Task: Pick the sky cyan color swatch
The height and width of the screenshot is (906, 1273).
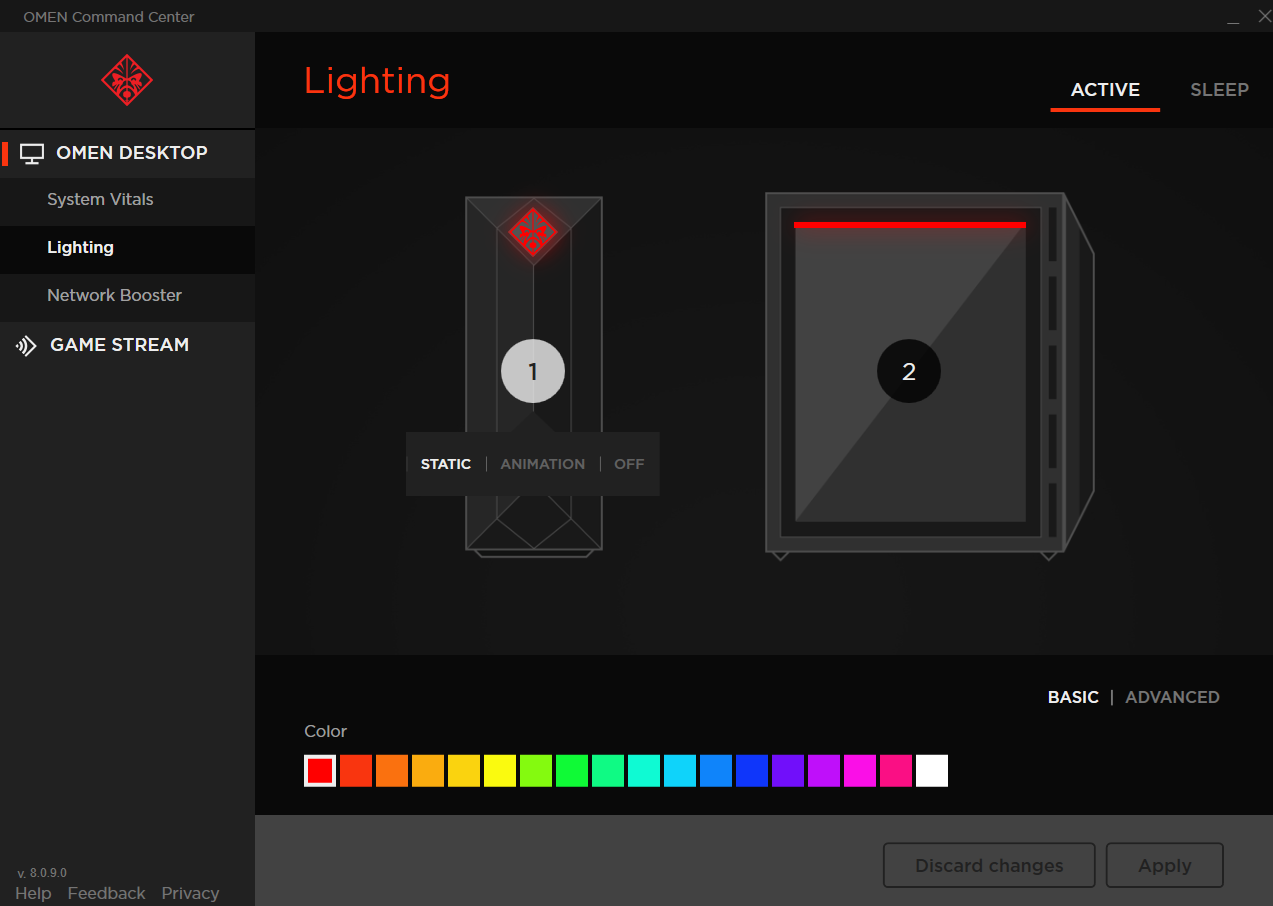Action: (680, 771)
